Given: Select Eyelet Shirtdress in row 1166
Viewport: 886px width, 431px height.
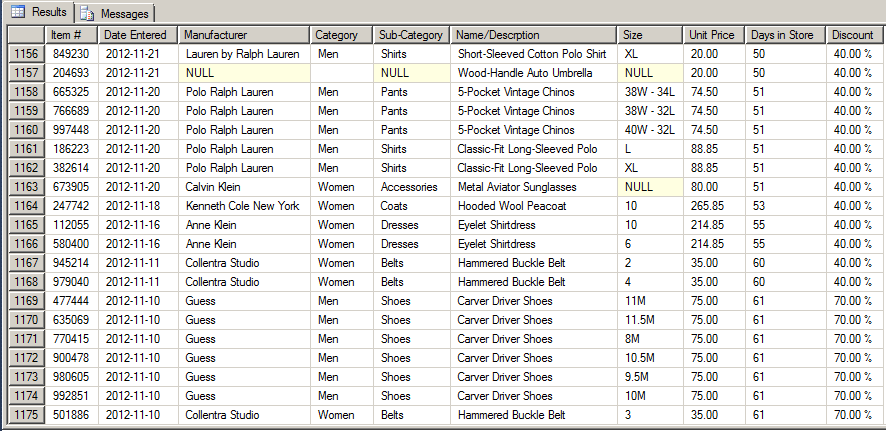Looking at the screenshot, I should tap(534, 244).
